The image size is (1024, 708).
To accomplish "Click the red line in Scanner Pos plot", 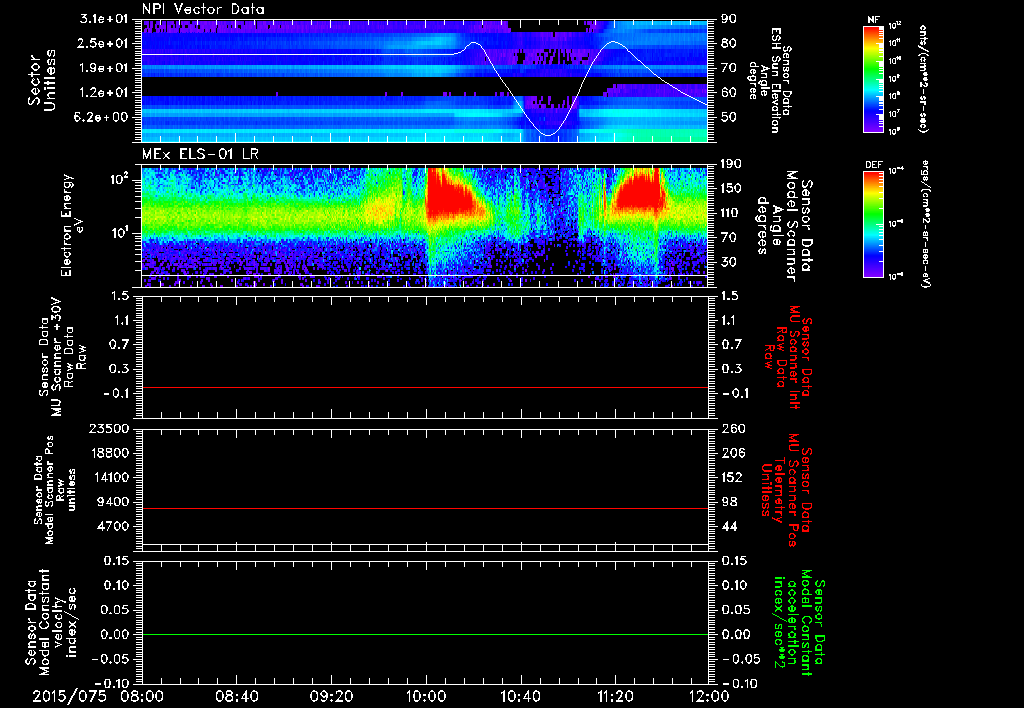I will click(424, 508).
